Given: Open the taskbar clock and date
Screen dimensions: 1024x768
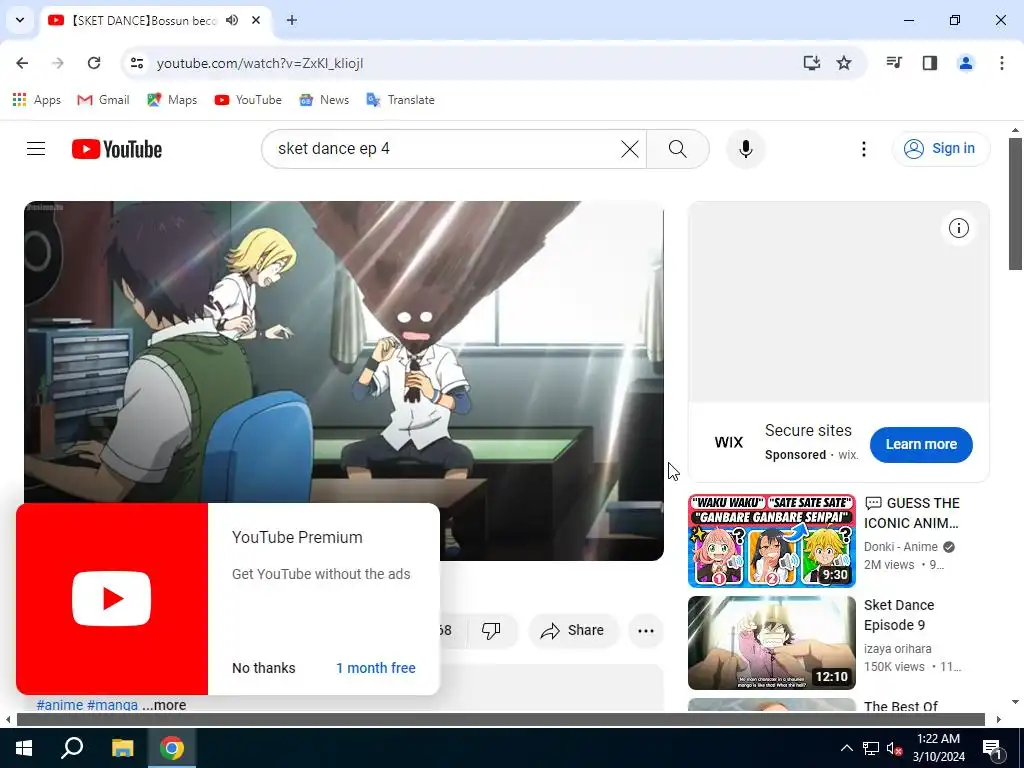Looking at the screenshot, I should [938, 748].
